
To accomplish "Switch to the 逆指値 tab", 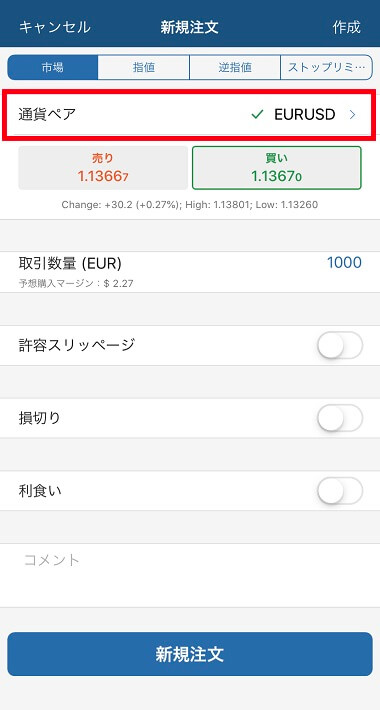I will tap(235, 67).
